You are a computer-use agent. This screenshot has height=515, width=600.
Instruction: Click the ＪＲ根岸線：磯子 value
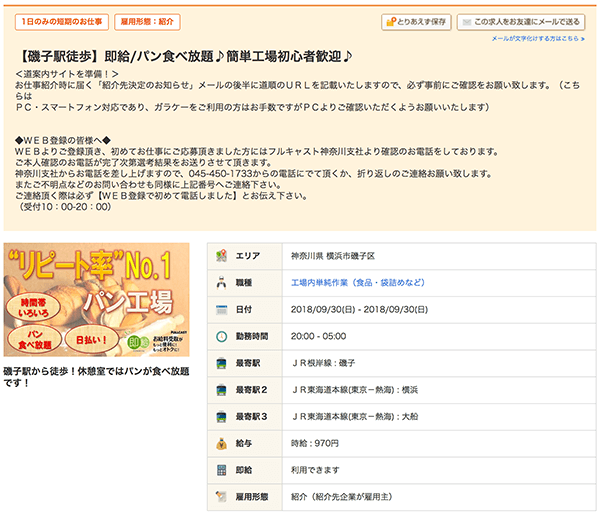click(323, 363)
